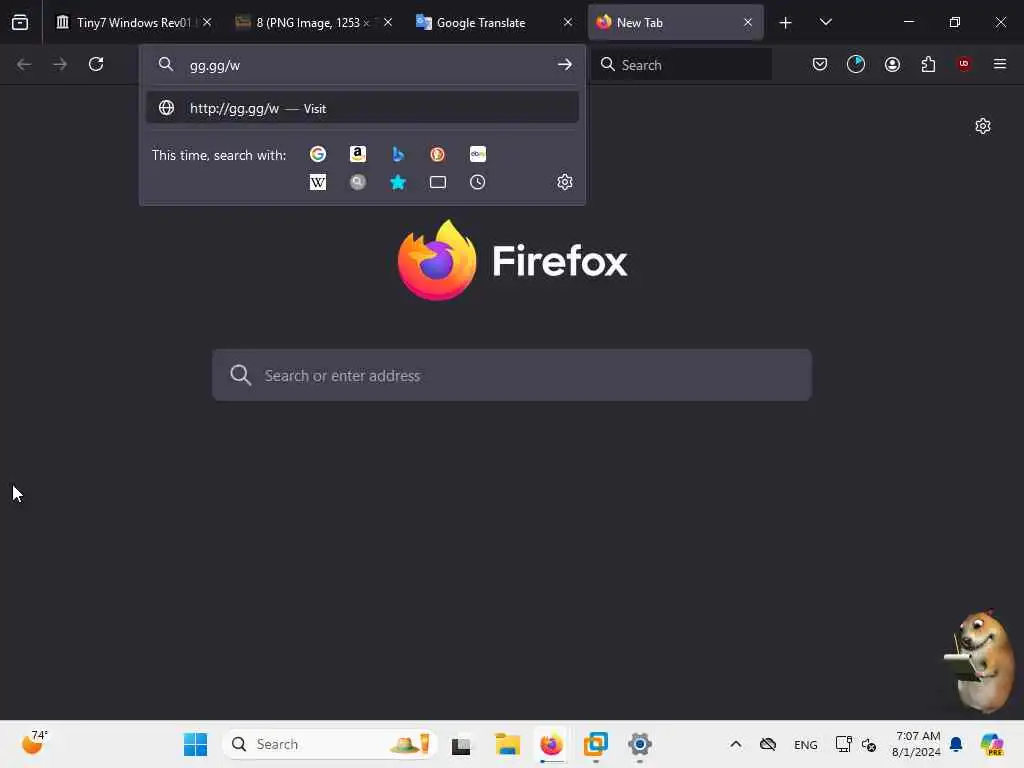Click the crossed-out cloud tray icon

pos(768,744)
